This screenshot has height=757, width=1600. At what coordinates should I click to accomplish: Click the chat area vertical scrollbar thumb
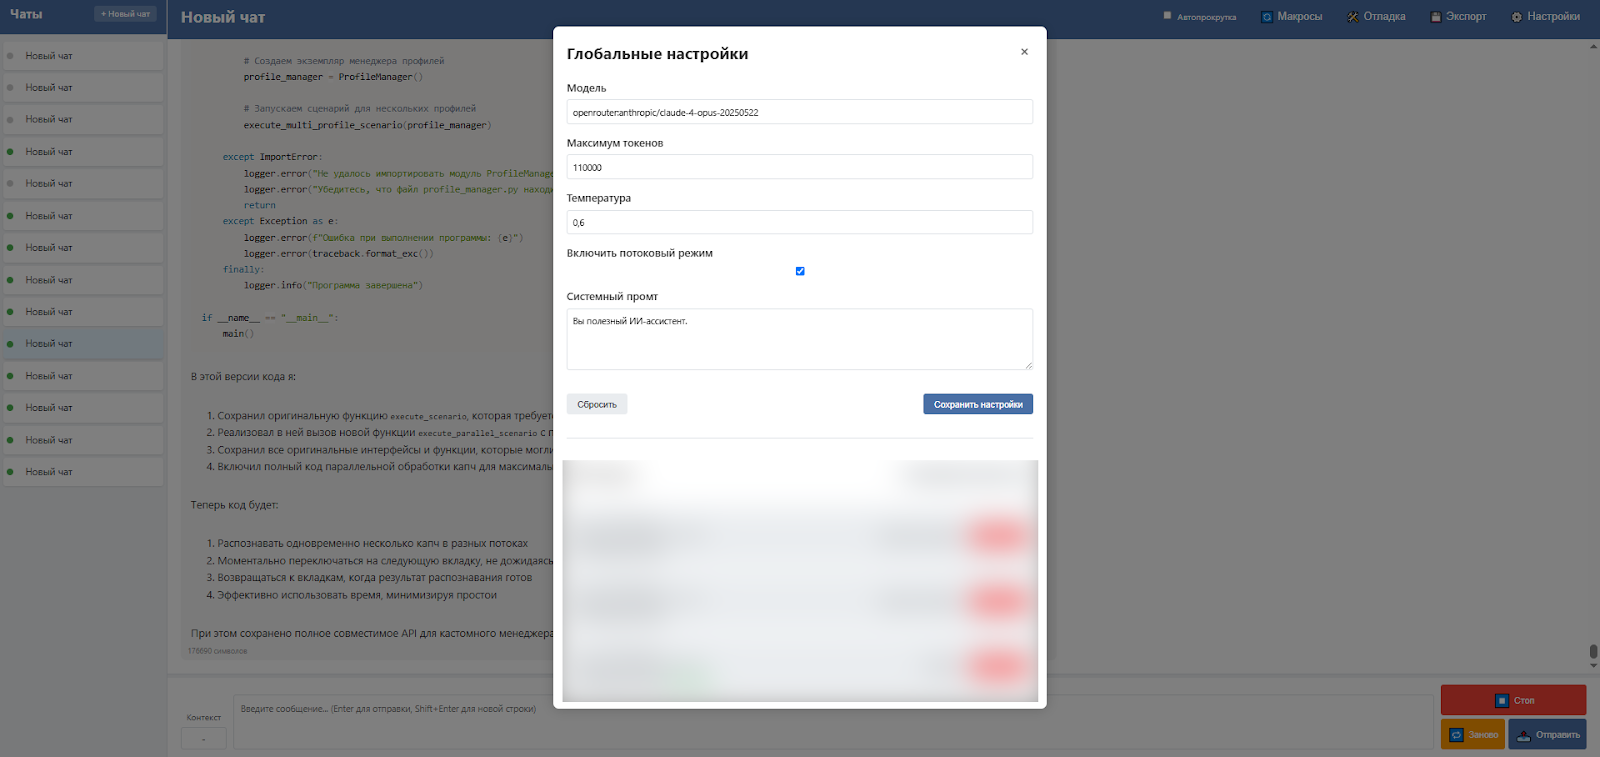point(1593,652)
